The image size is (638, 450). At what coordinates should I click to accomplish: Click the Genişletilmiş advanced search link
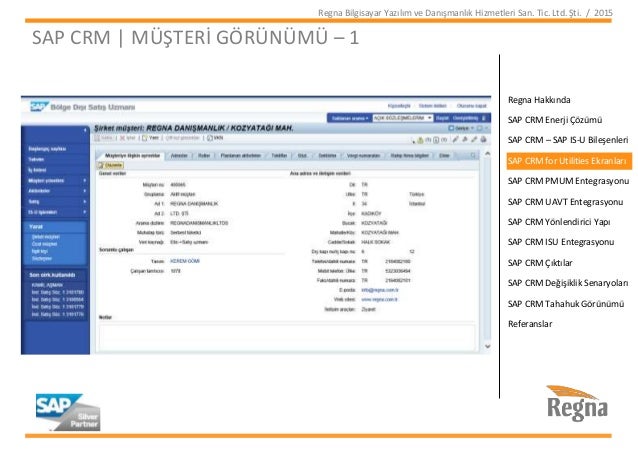[466, 118]
